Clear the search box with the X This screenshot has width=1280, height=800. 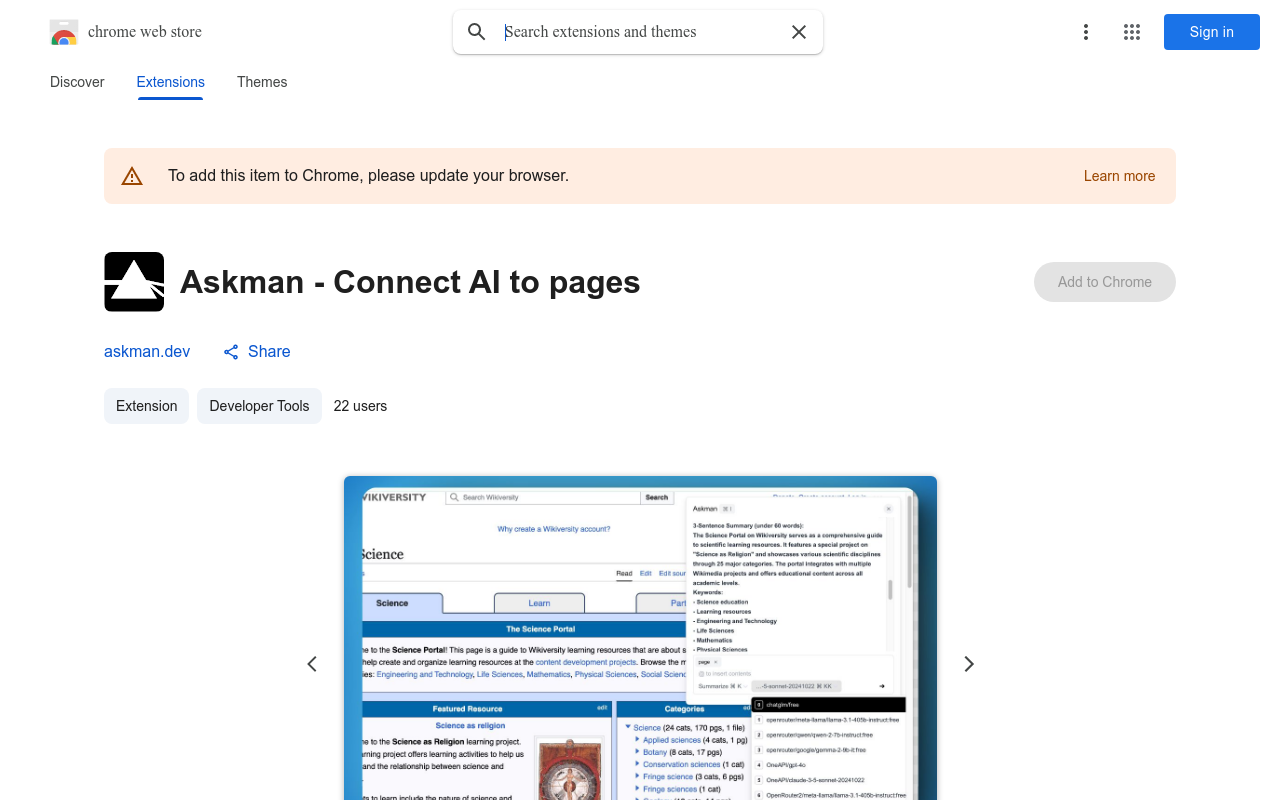click(x=799, y=32)
